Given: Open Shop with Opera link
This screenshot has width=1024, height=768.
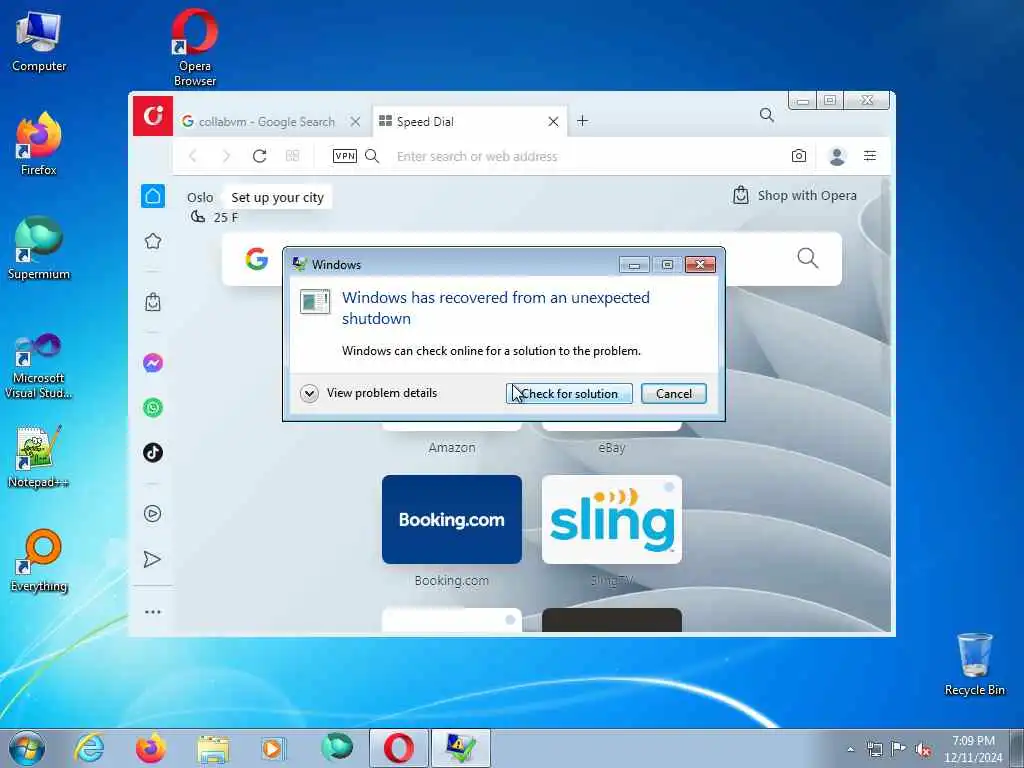Looking at the screenshot, I should [795, 195].
